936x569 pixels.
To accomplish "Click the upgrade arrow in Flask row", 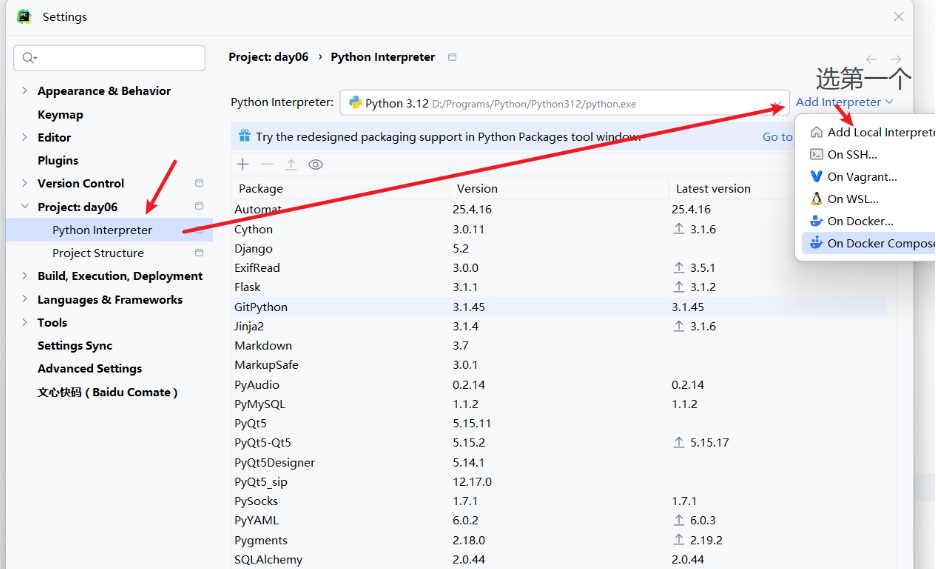I will [679, 287].
